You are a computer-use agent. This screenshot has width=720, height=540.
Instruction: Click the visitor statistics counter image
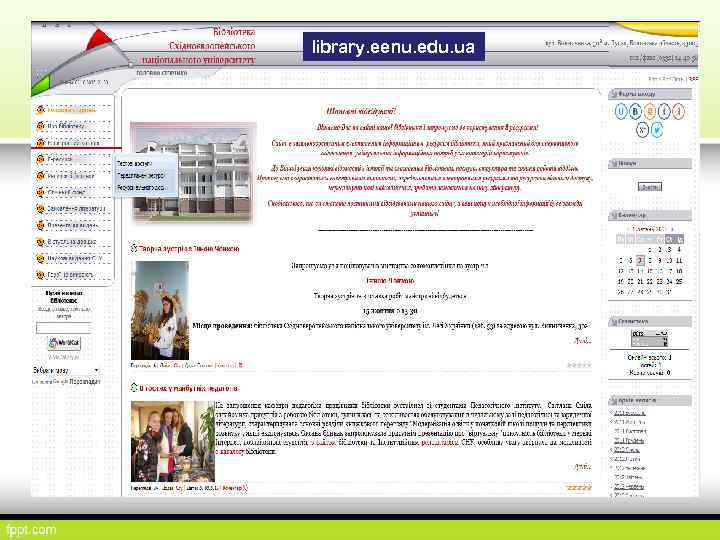click(649, 338)
